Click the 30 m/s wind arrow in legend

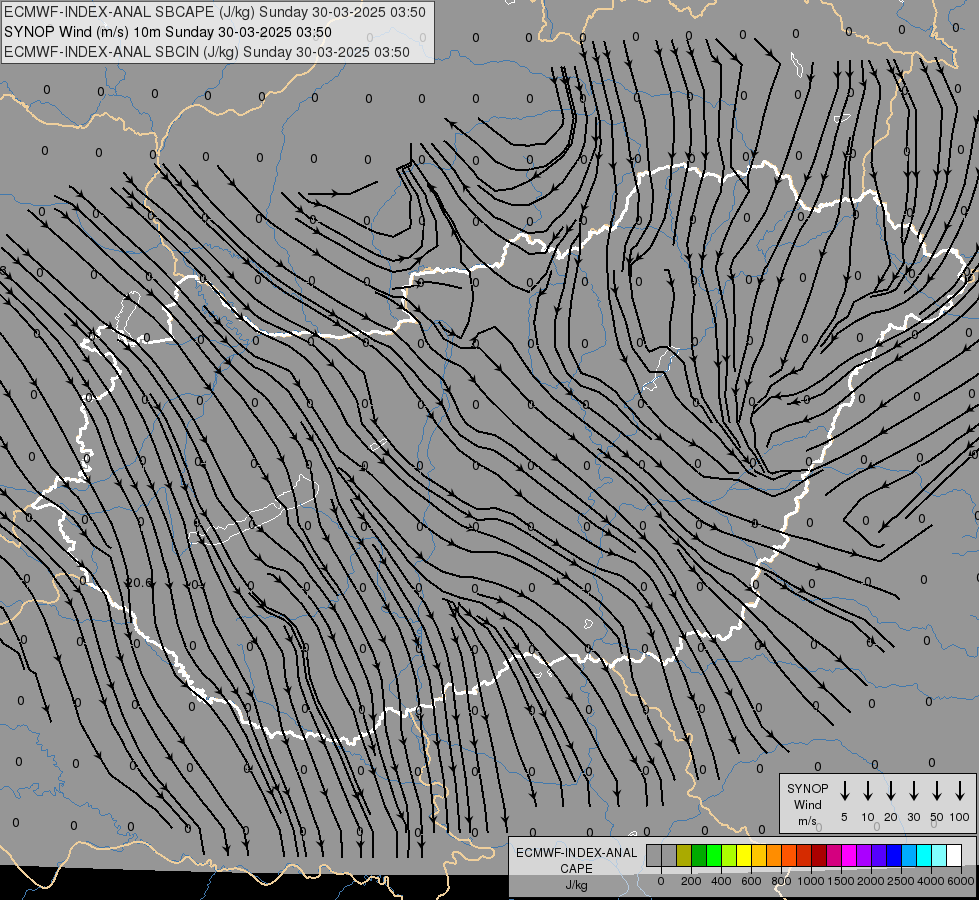coord(913,791)
